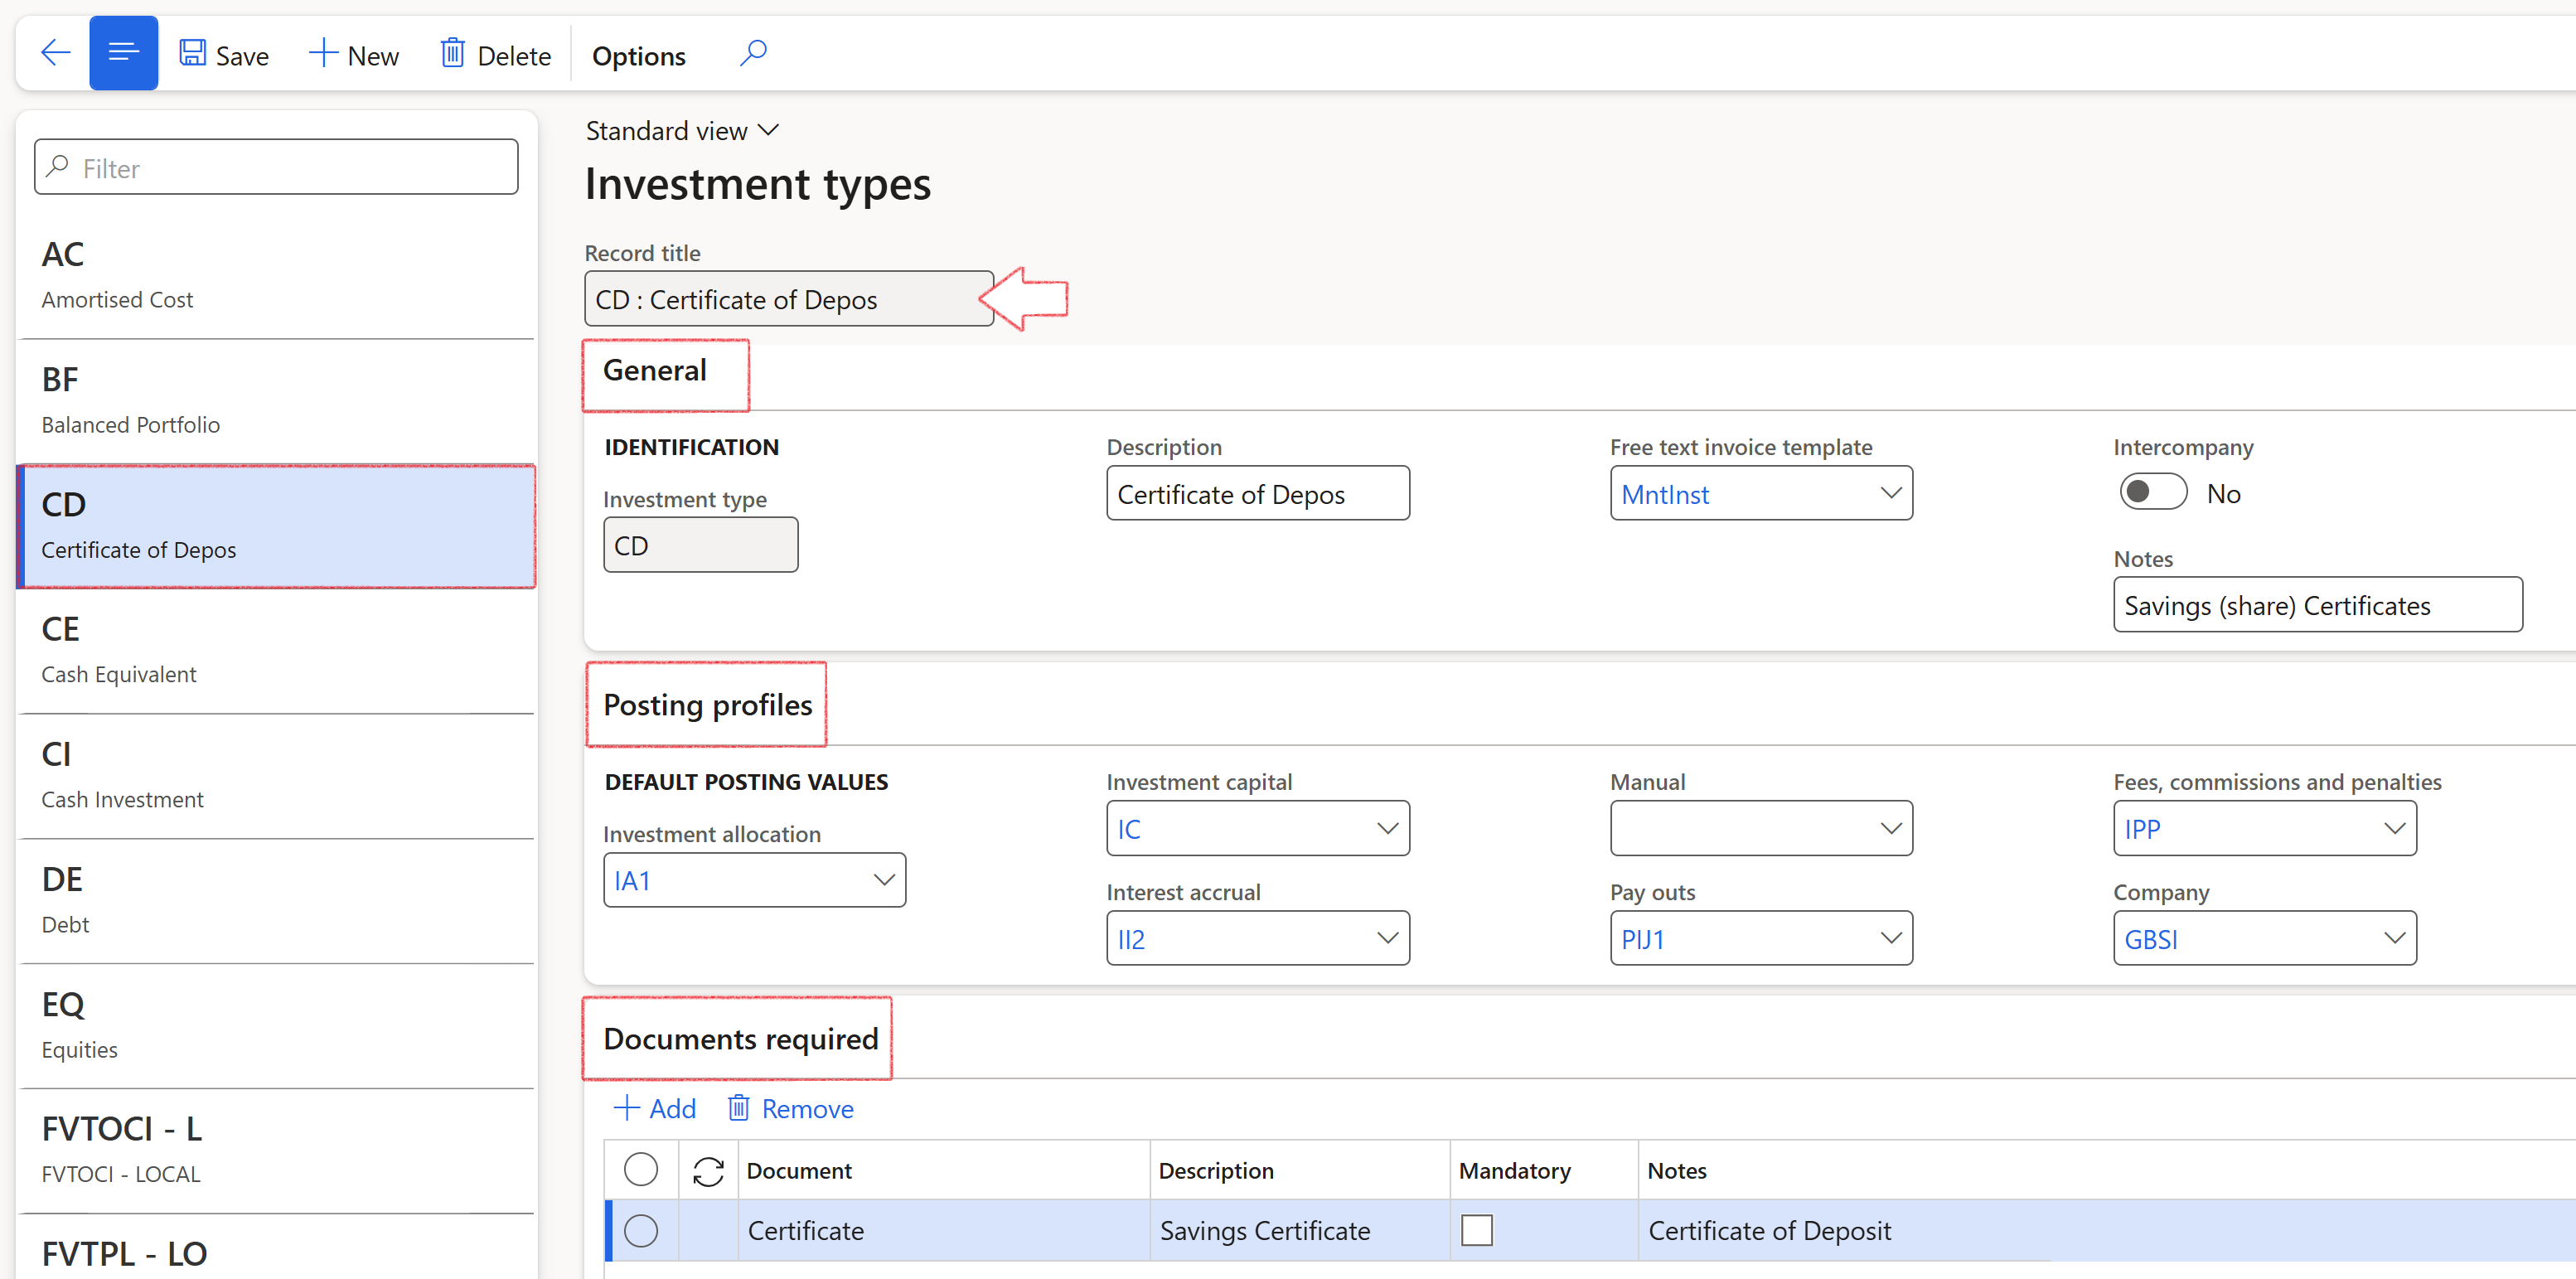Click the Savings Certificate description cell
The width and height of the screenshot is (2576, 1279).
[x=1299, y=1230]
